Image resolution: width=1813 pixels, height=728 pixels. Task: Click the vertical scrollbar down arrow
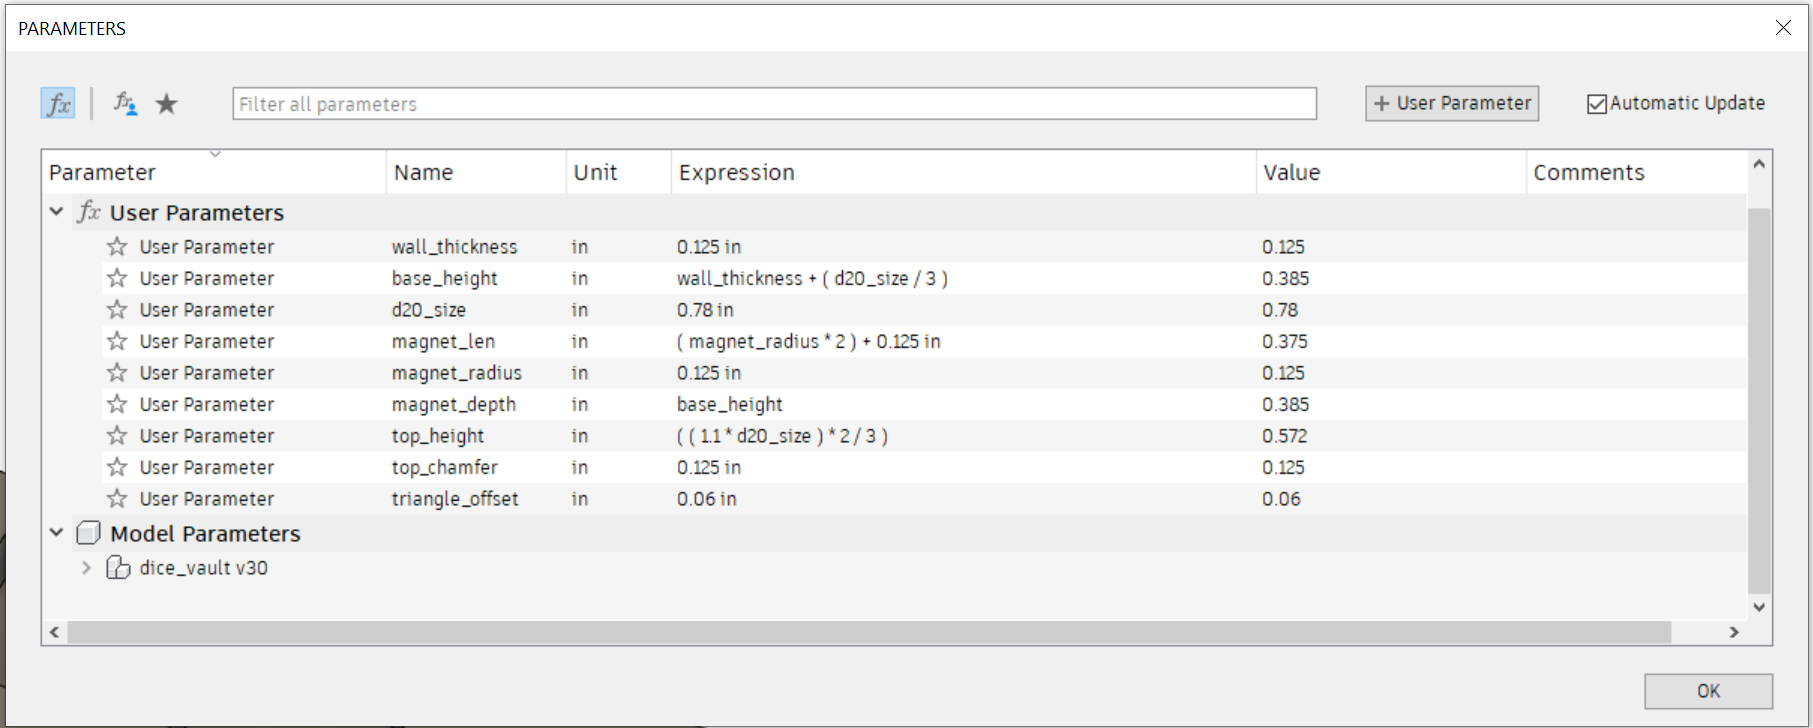pyautogui.click(x=1758, y=607)
